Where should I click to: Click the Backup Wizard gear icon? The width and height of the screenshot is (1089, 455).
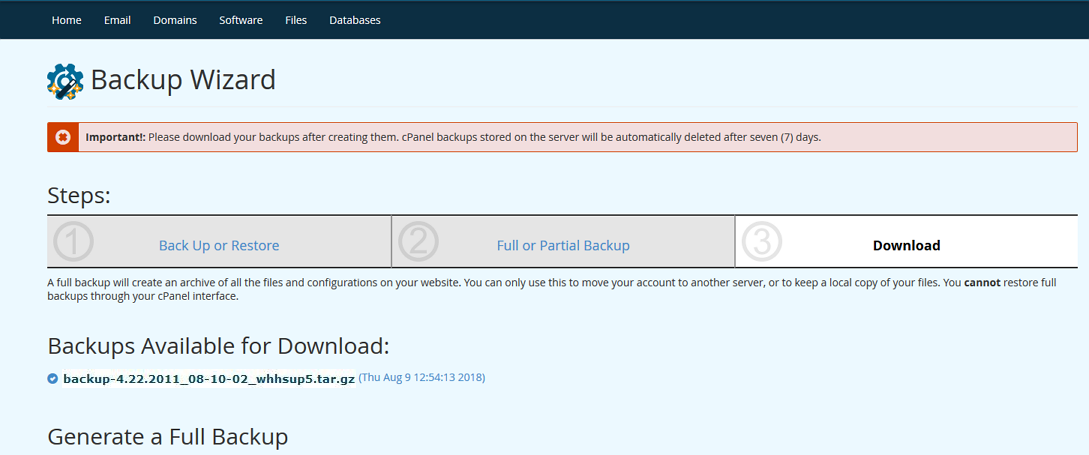[65, 81]
